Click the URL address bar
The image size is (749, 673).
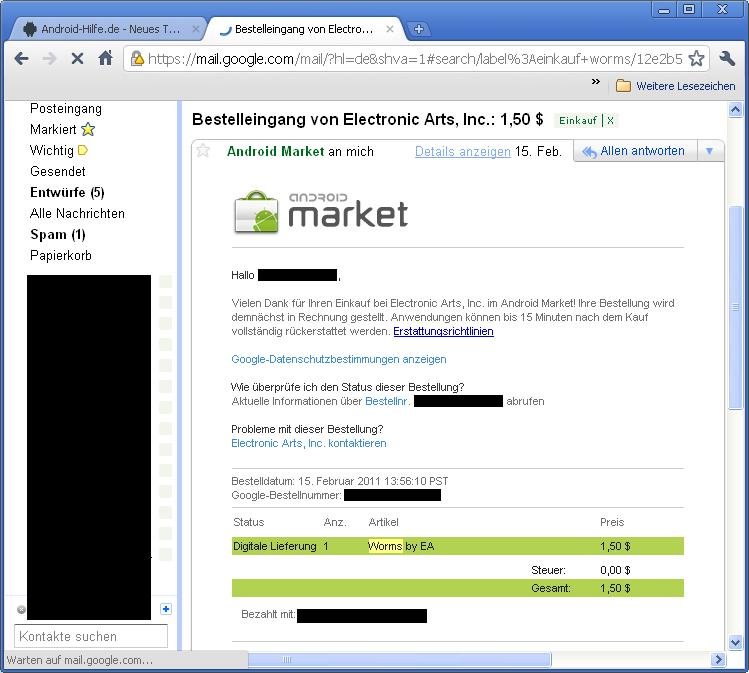tap(415, 59)
